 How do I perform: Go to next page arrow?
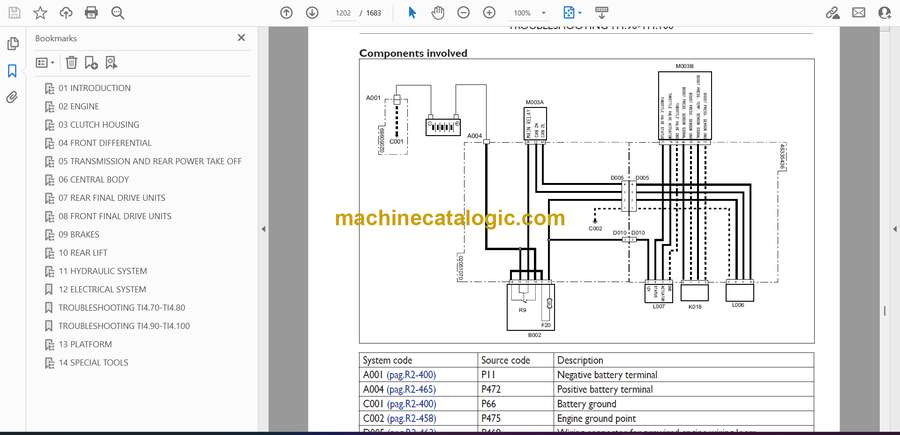click(x=311, y=13)
